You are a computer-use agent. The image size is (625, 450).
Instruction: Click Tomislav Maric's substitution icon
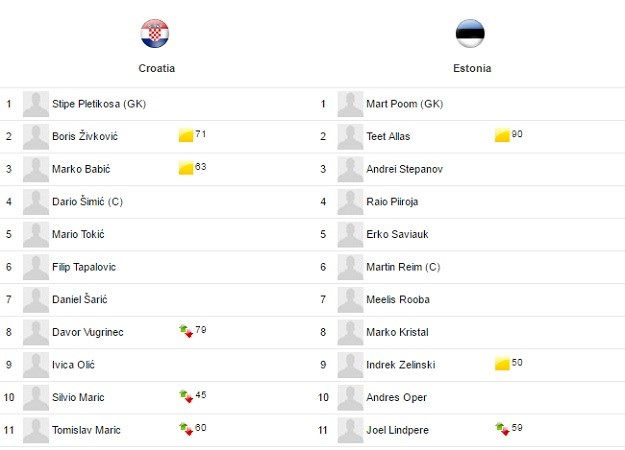pyautogui.click(x=186, y=429)
